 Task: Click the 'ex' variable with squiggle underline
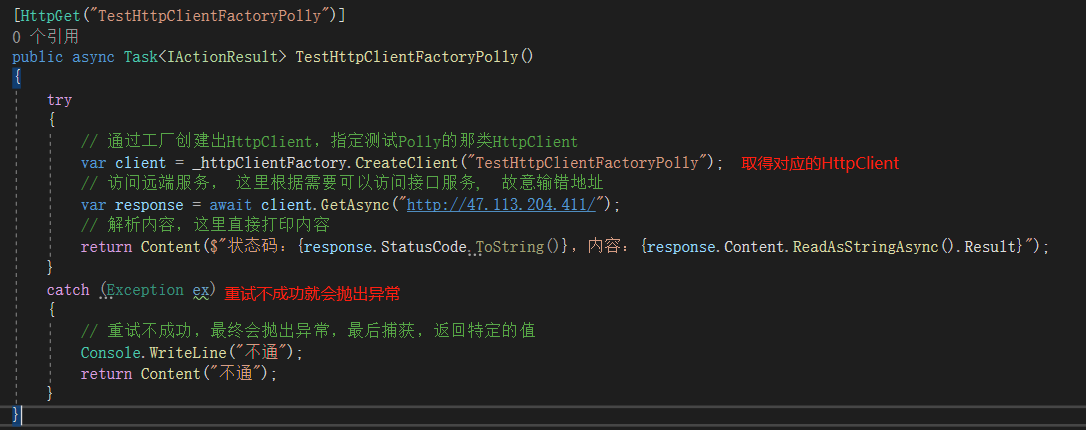click(x=201, y=291)
